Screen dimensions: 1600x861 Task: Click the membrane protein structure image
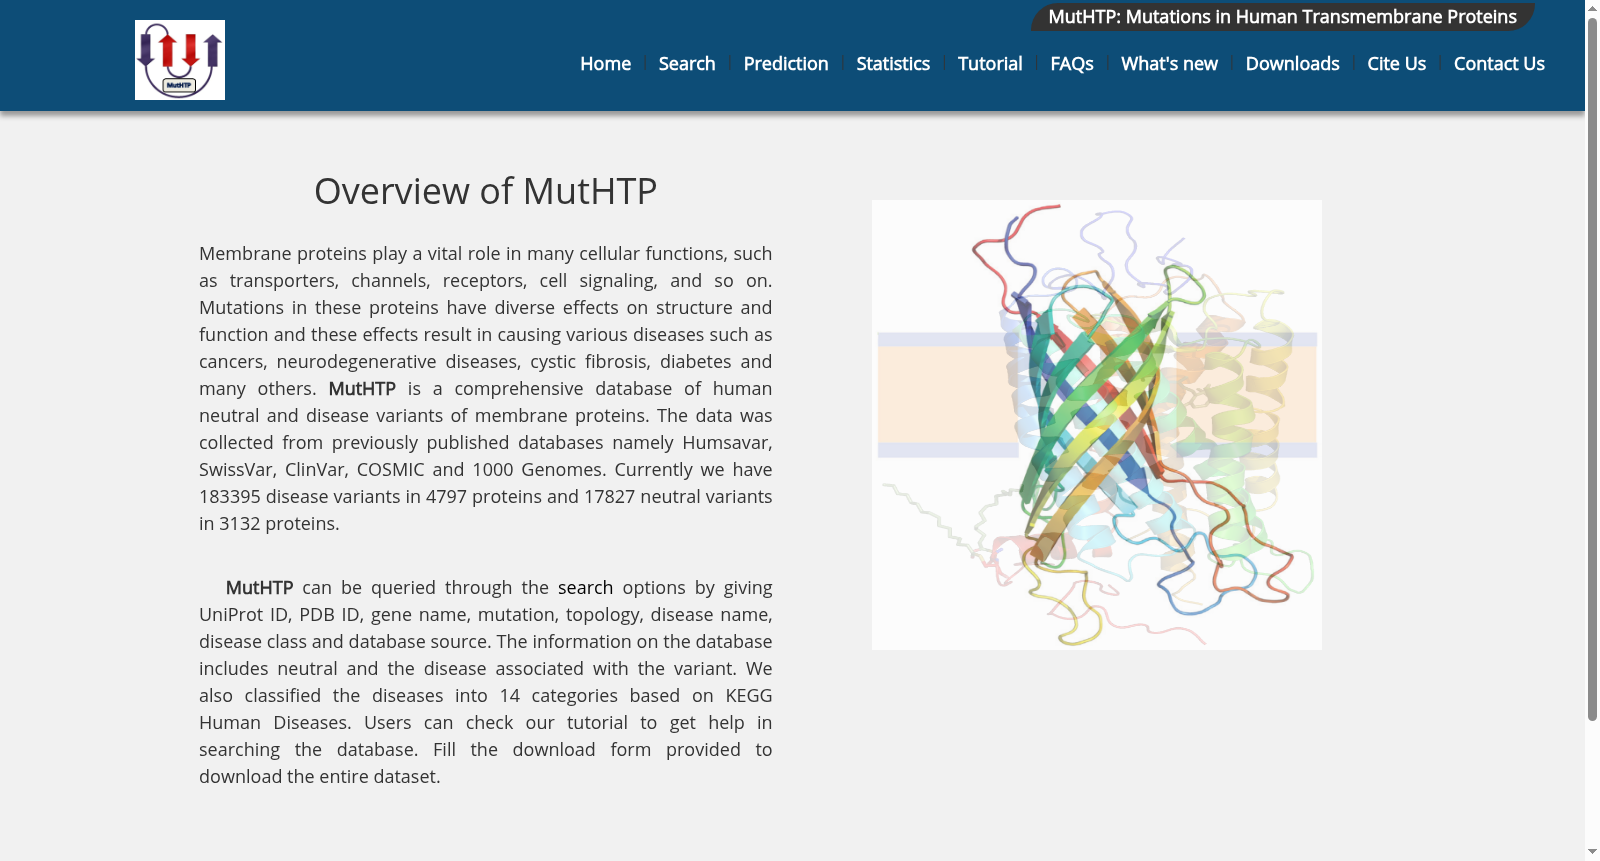coord(1097,425)
